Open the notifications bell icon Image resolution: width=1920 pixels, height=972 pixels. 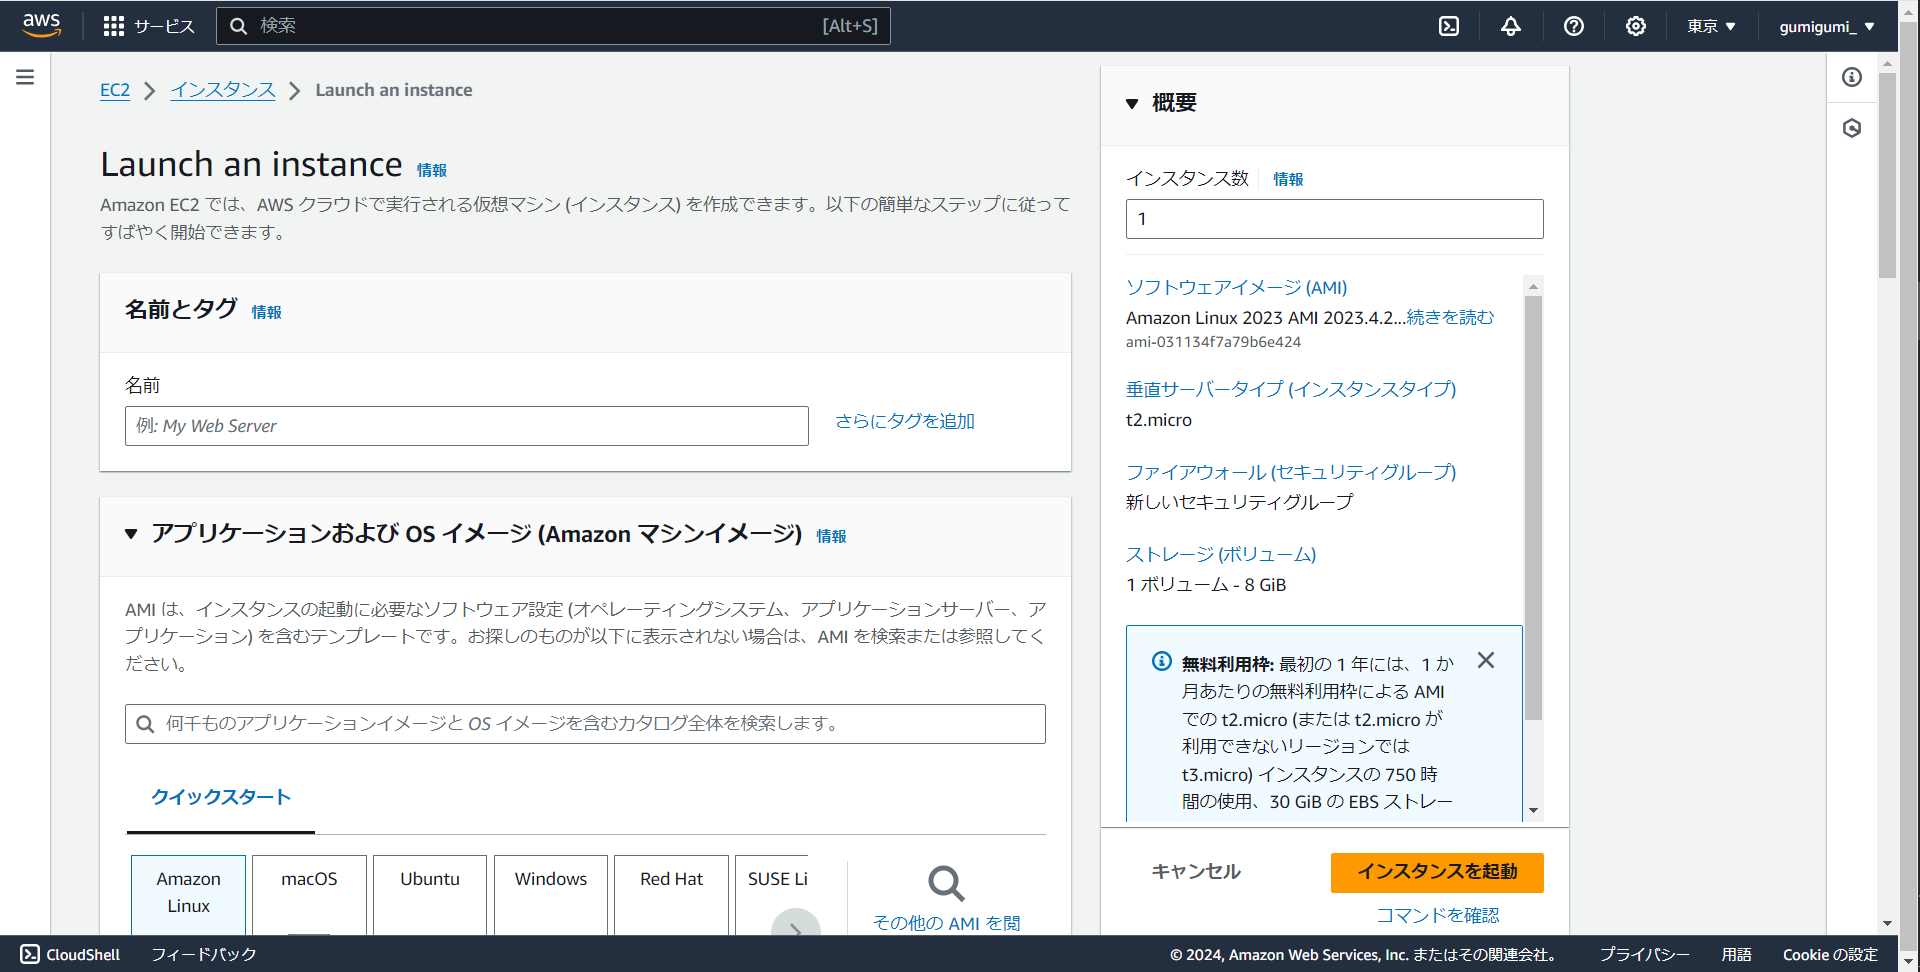click(1510, 25)
